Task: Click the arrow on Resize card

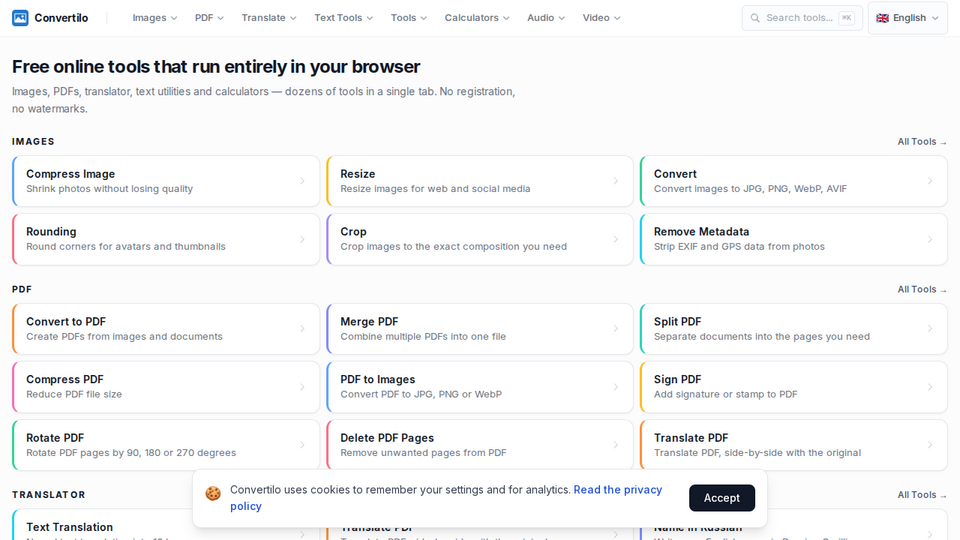Action: (616, 181)
